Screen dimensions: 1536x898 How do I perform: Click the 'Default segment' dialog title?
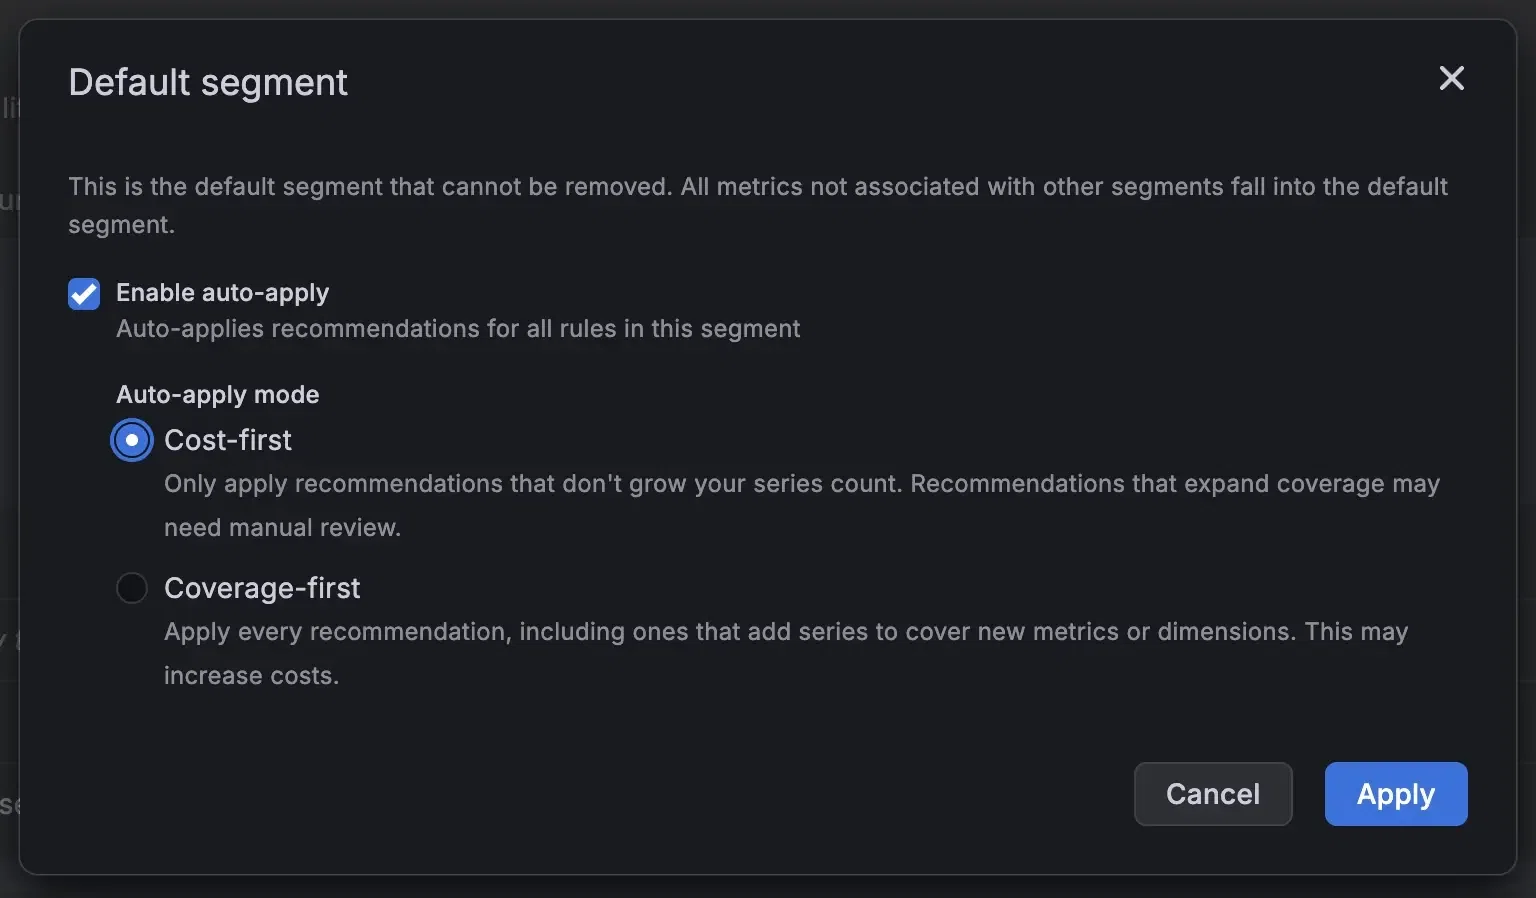[208, 82]
